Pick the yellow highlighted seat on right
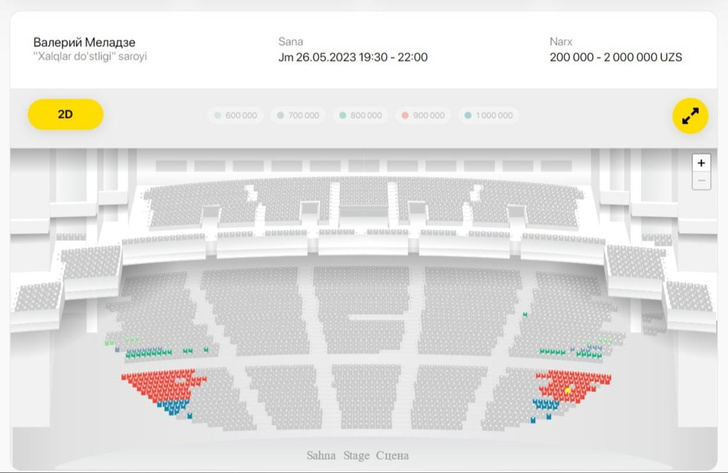Viewport: 728px width, 473px height. coord(569,389)
